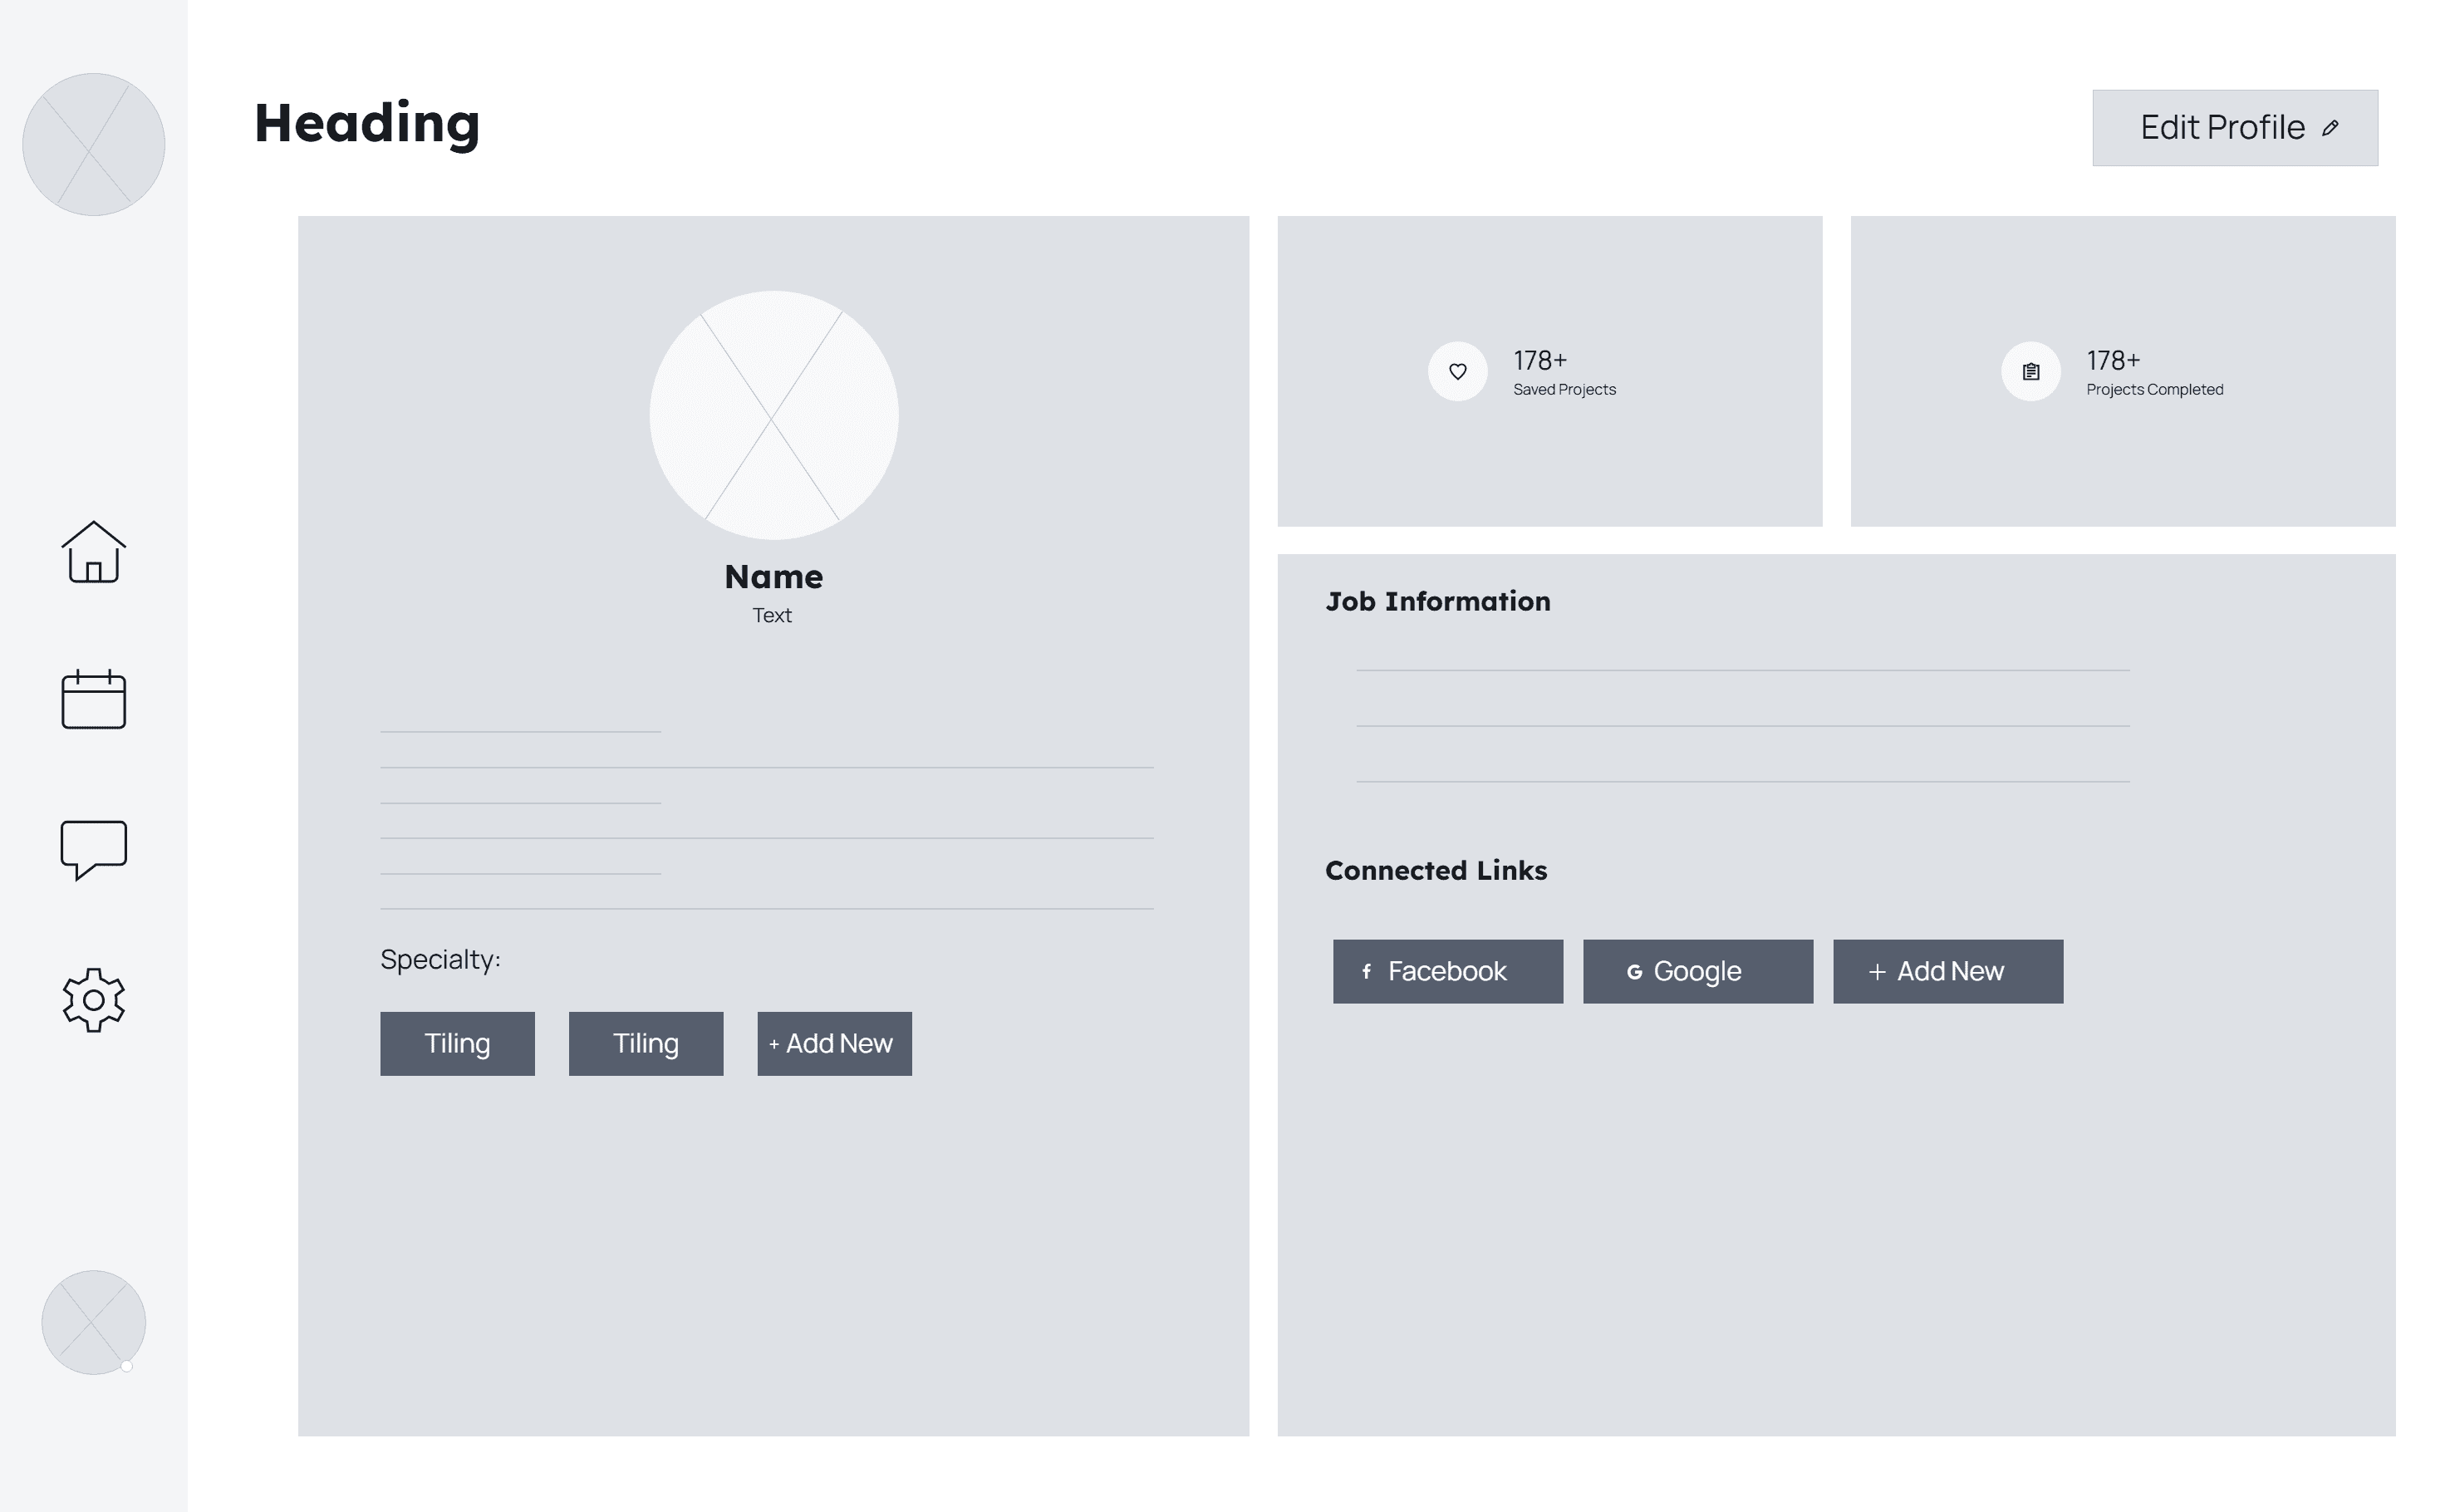Select the second Tiling specialty tag

click(644, 1042)
